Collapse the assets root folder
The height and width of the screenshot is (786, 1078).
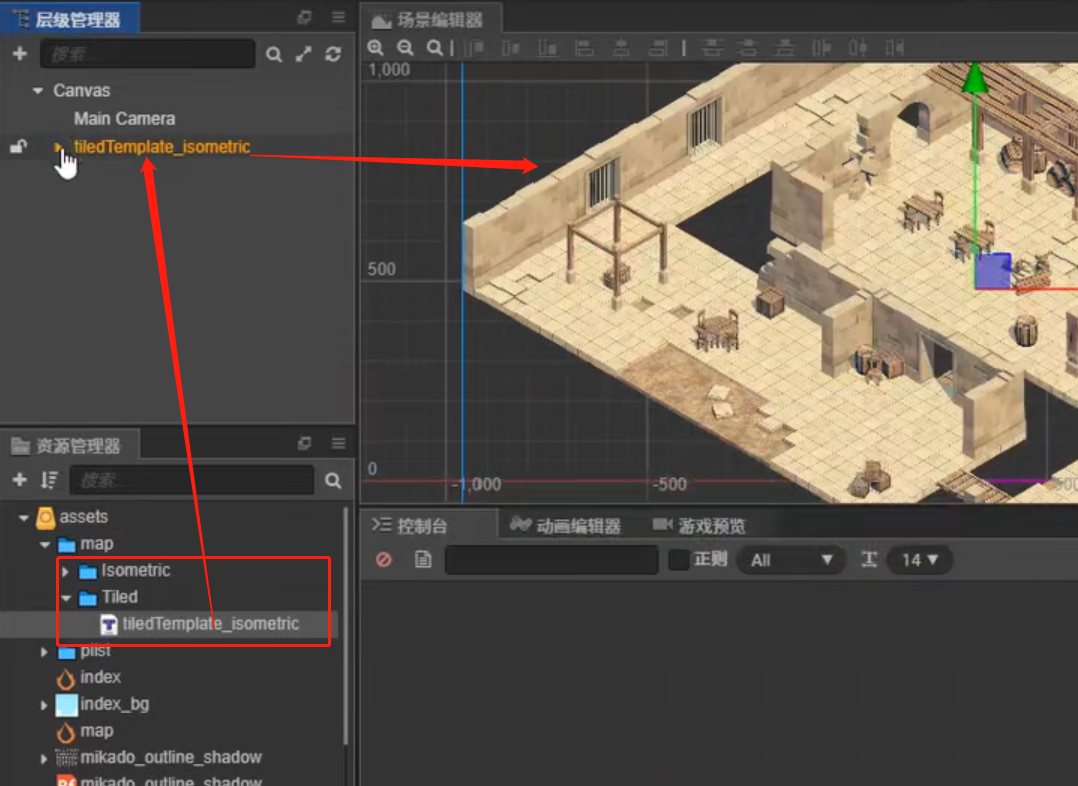click(x=23, y=517)
